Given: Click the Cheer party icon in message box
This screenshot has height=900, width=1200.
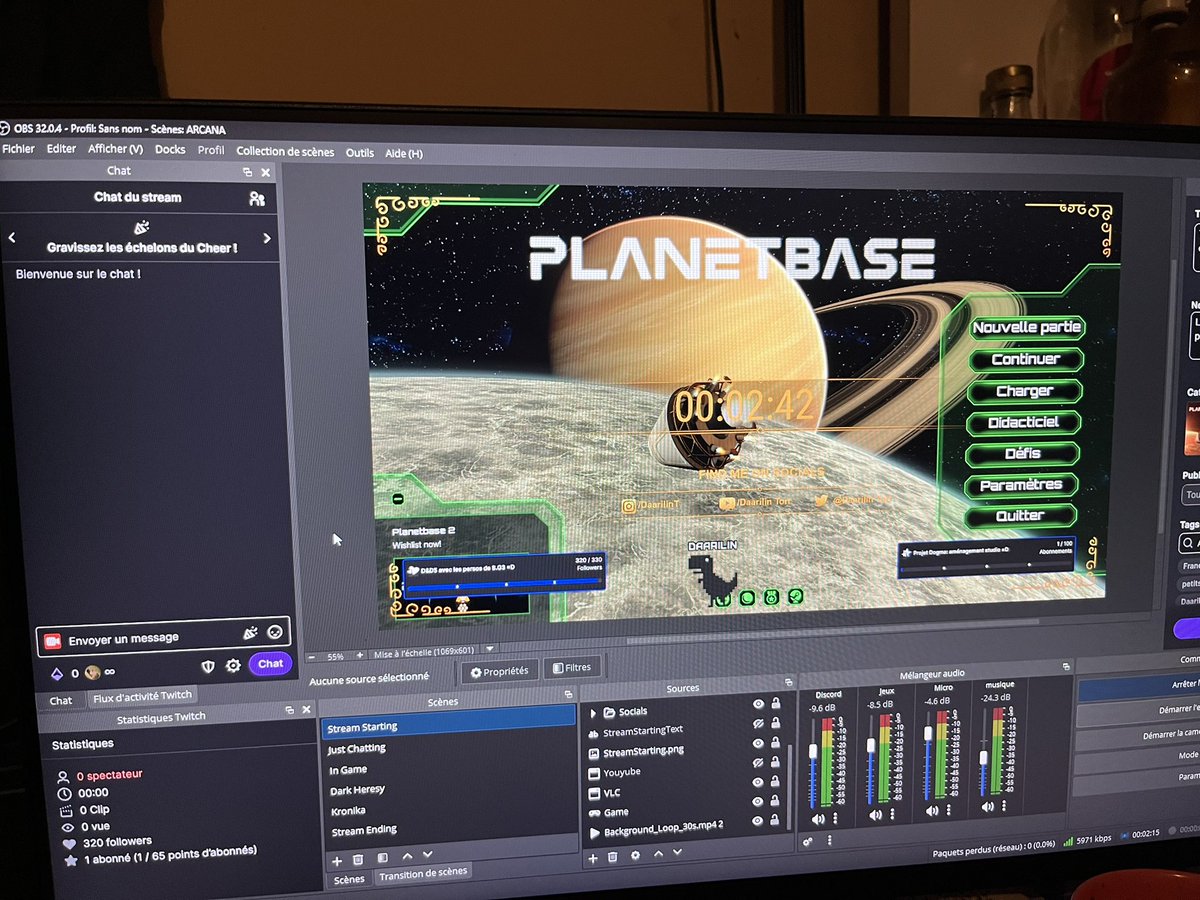Looking at the screenshot, I should pyautogui.click(x=250, y=634).
